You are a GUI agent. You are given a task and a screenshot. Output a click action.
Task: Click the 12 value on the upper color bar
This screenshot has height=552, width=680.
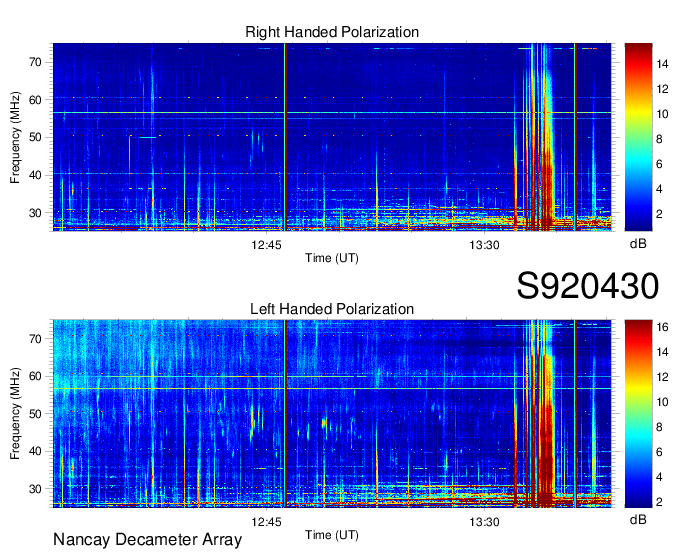pyautogui.click(x=662, y=89)
